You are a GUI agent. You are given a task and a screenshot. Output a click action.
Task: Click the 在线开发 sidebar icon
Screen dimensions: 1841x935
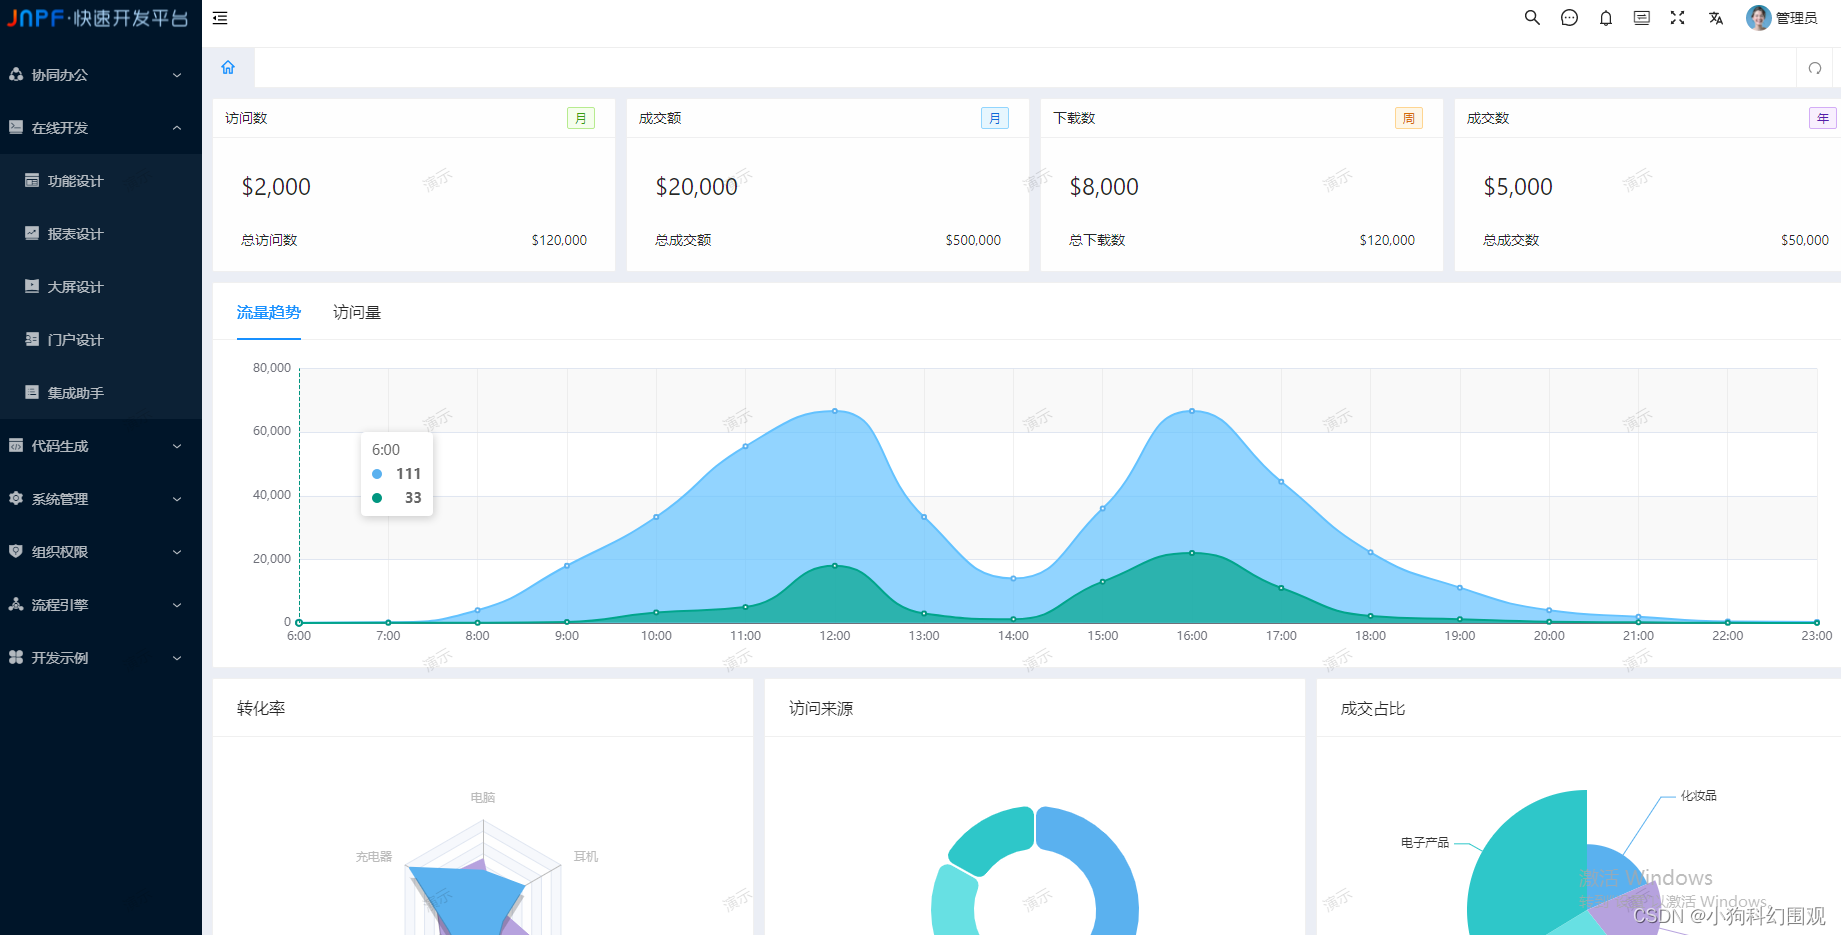click(x=16, y=128)
